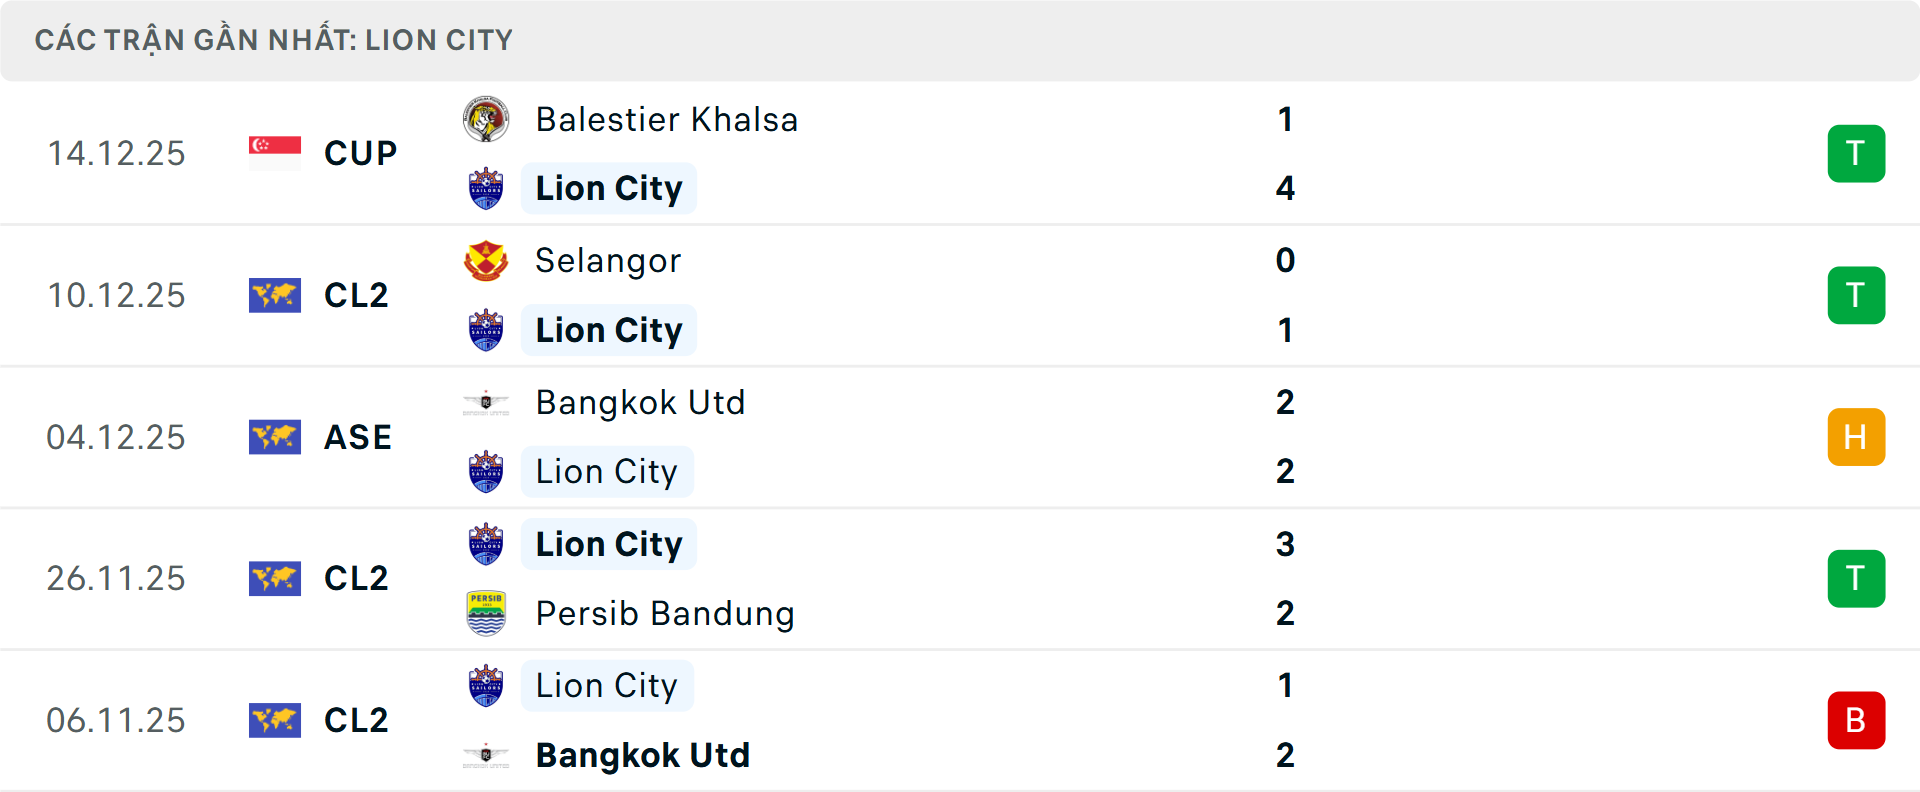This screenshot has width=1920, height=792.
Task: Open Bangkok Utd link in 06.11.25 match
Action: [643, 755]
